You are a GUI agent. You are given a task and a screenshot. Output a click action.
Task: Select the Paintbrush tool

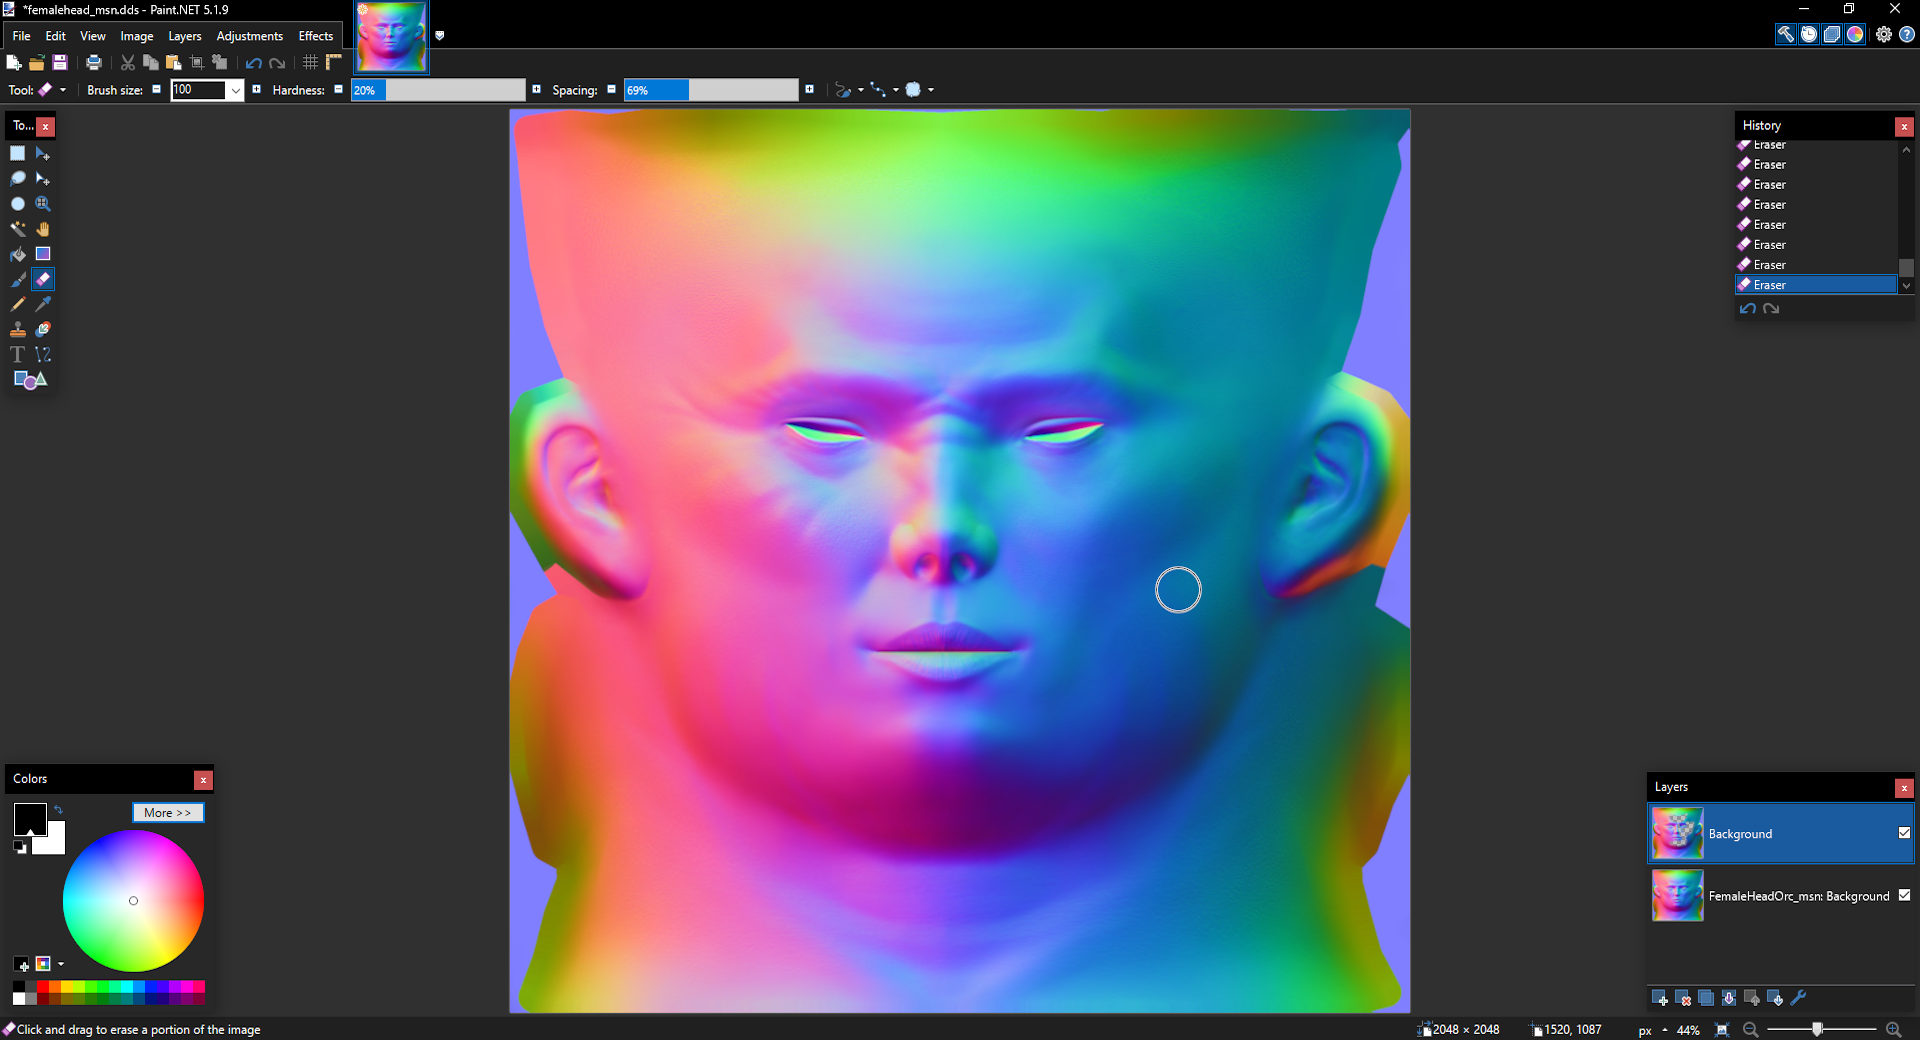[18, 279]
